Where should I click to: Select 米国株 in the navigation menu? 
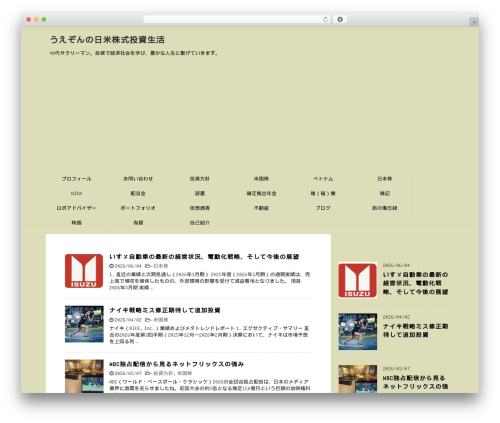tap(261, 179)
